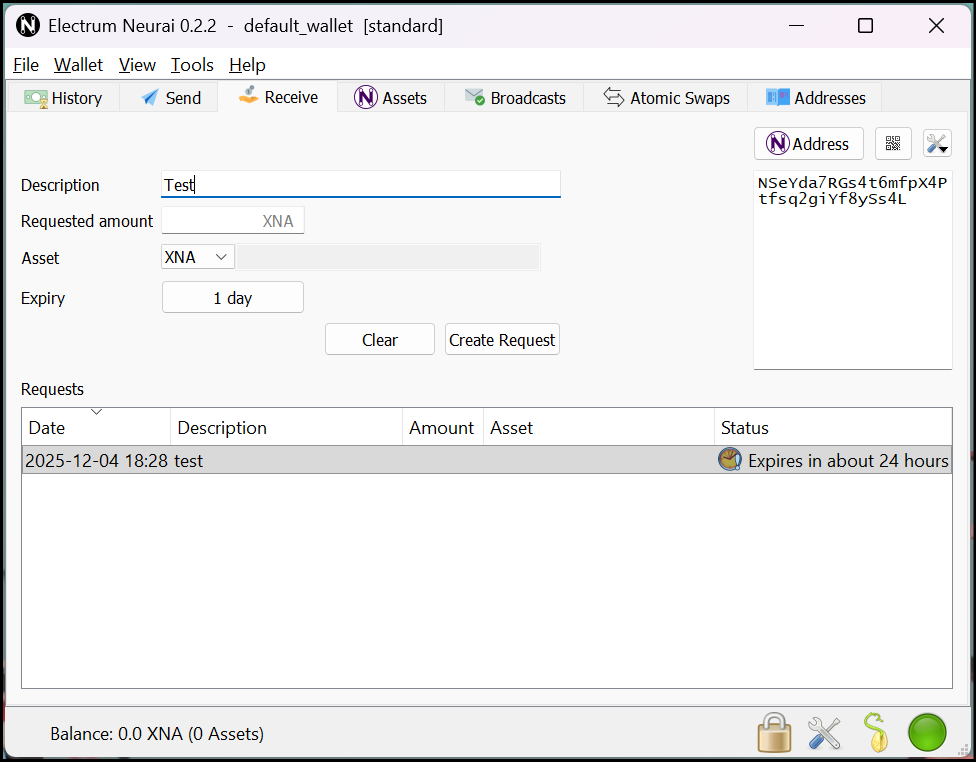Open wallet preferences via the wrench icon
This screenshot has height=762, width=976.
tap(824, 732)
